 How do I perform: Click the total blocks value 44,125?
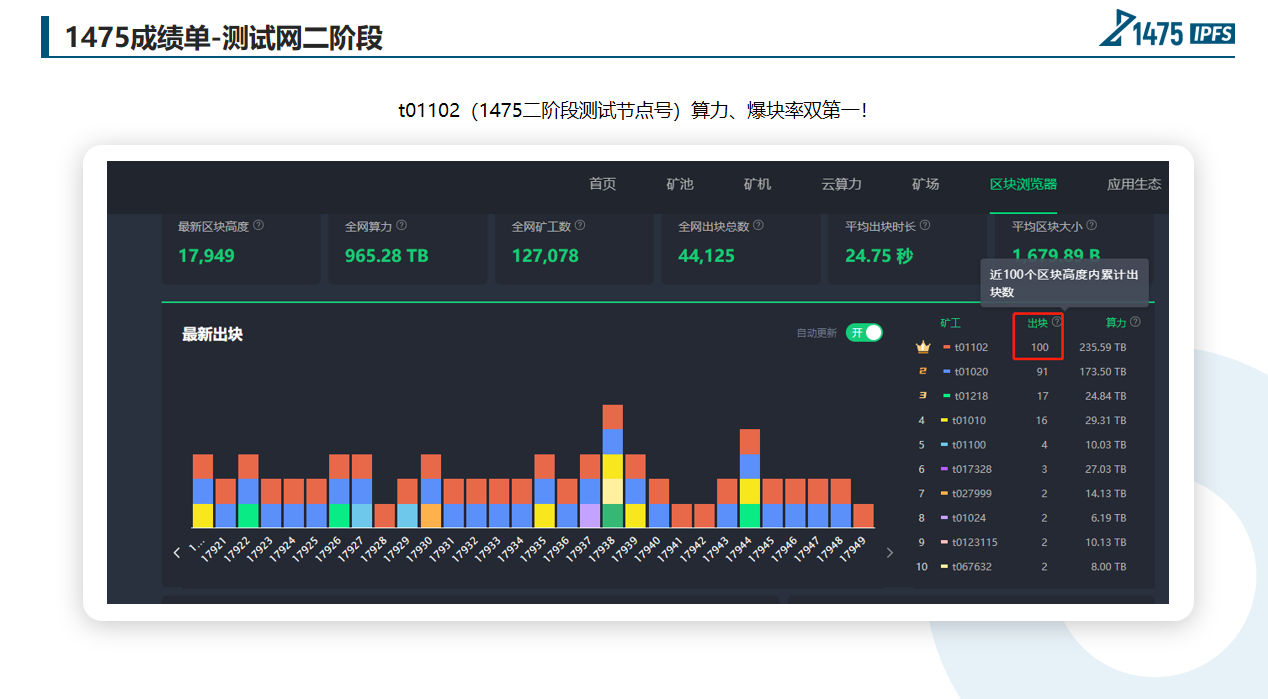707,256
